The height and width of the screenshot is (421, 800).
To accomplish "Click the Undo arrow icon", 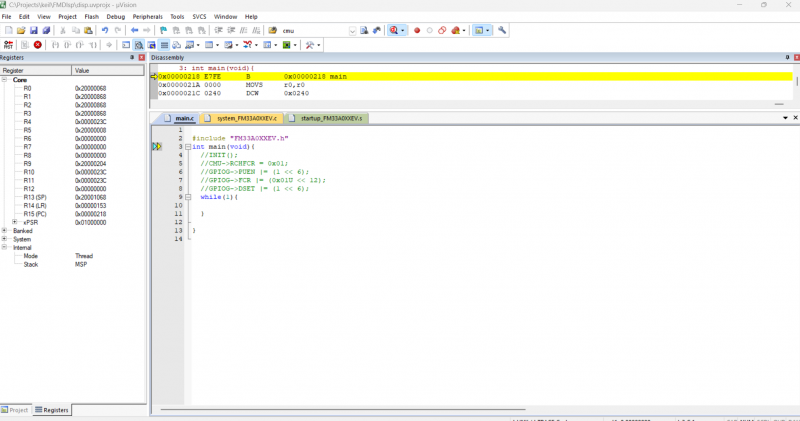I will pos(105,31).
